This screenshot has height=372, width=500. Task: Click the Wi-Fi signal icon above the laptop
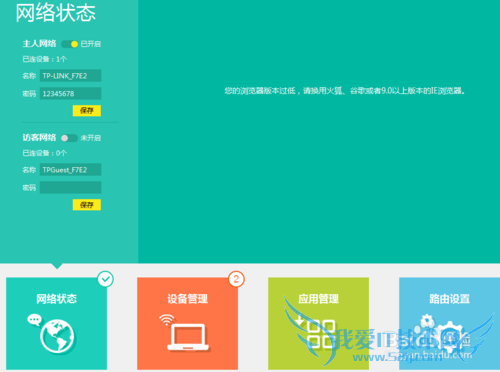[x=167, y=320]
